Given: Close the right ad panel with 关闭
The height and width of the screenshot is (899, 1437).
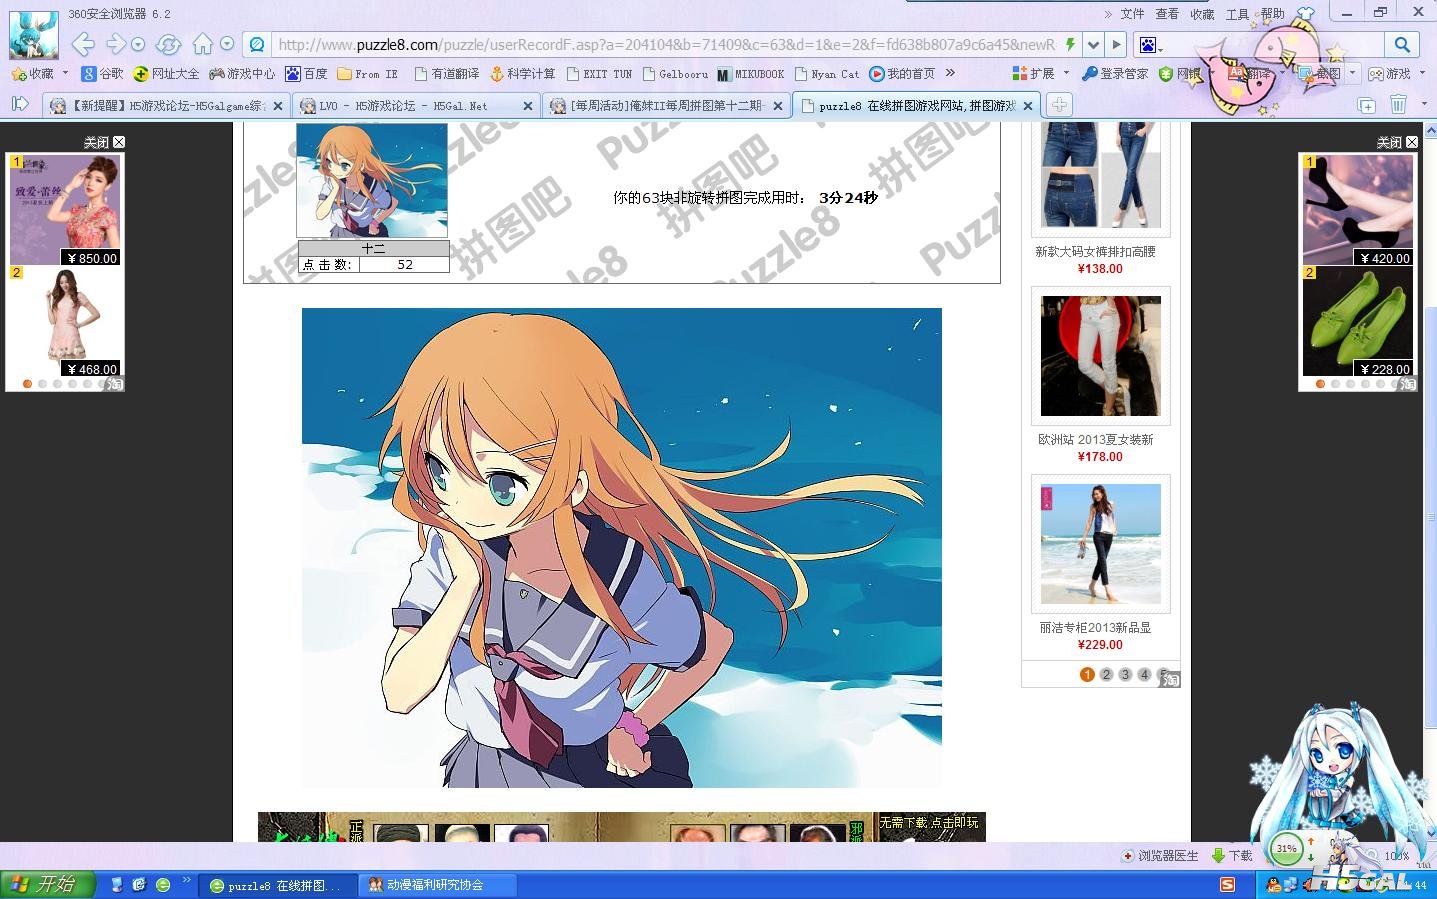Looking at the screenshot, I should (x=1398, y=142).
